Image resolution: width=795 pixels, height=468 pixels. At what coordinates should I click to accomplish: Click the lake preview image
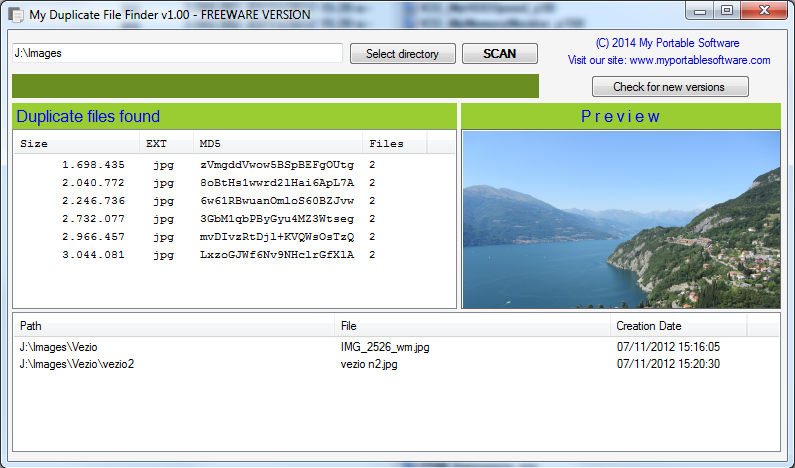click(620, 219)
